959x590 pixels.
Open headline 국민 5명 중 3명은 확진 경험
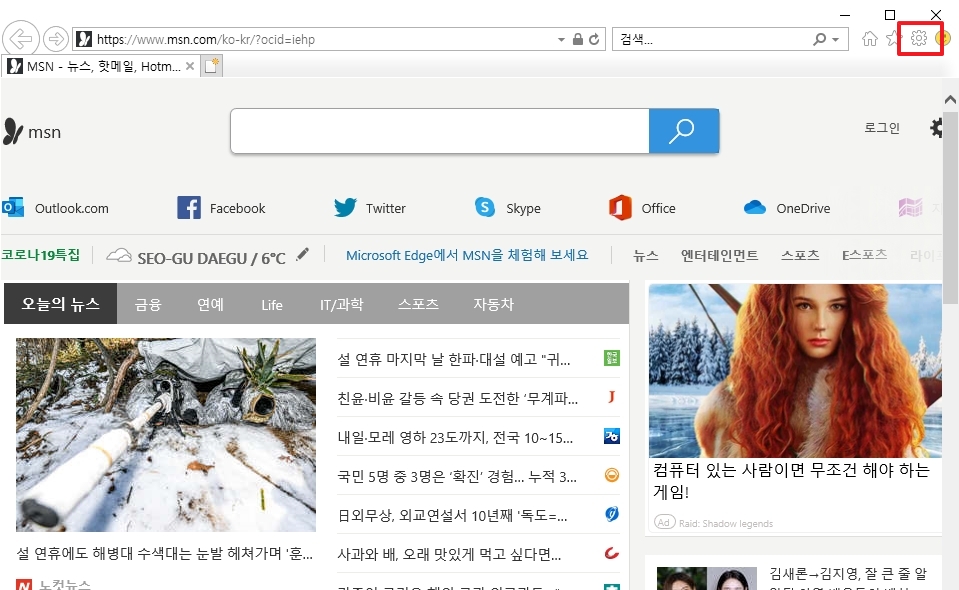pos(457,476)
